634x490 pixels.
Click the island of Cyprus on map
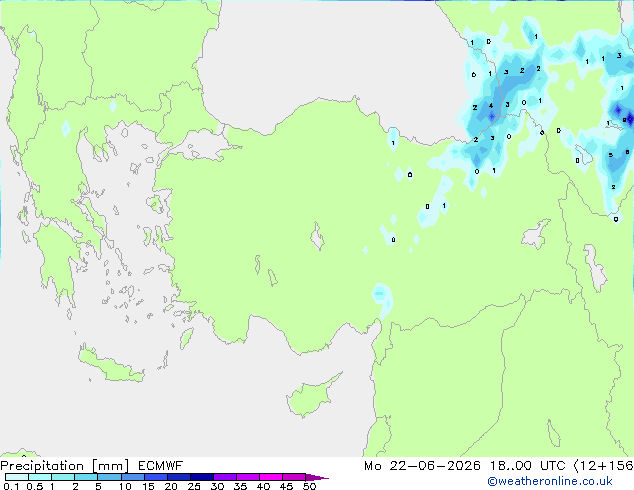[311, 397]
